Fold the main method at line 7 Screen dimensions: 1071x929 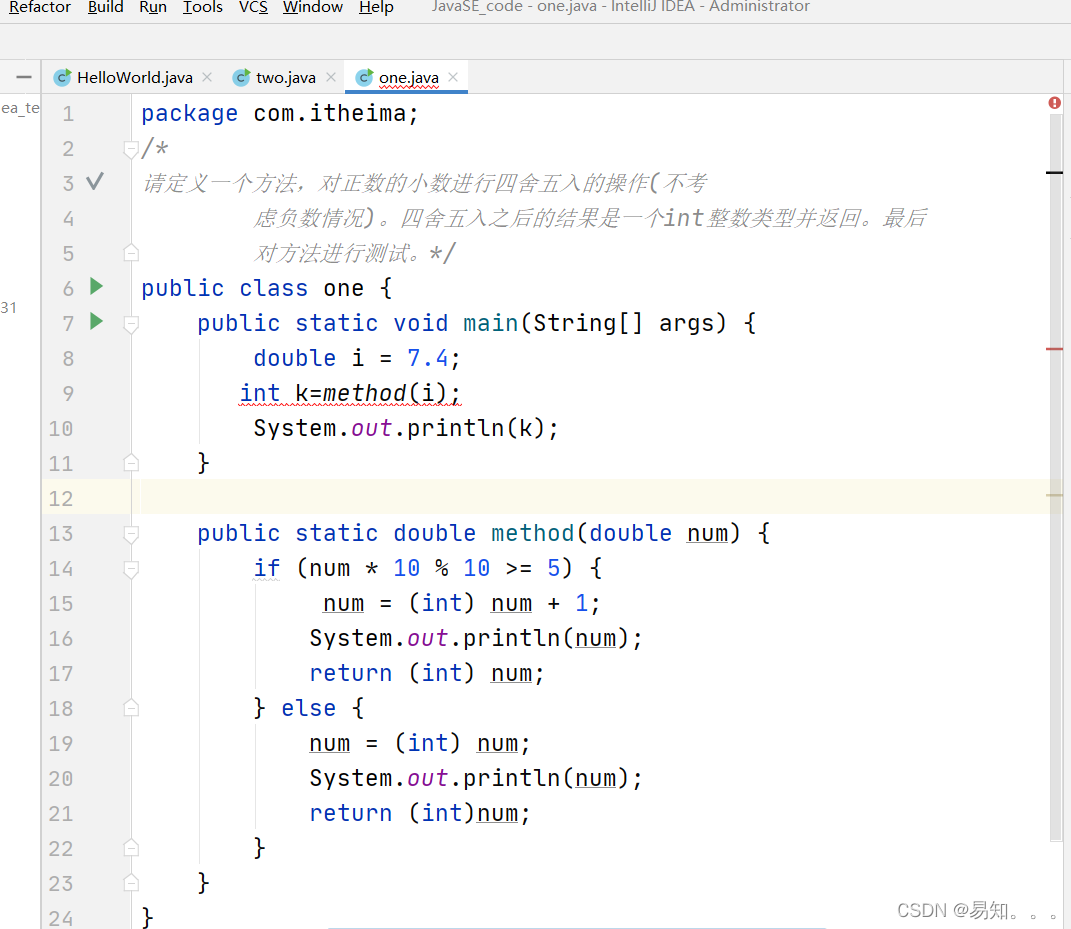coord(131,324)
